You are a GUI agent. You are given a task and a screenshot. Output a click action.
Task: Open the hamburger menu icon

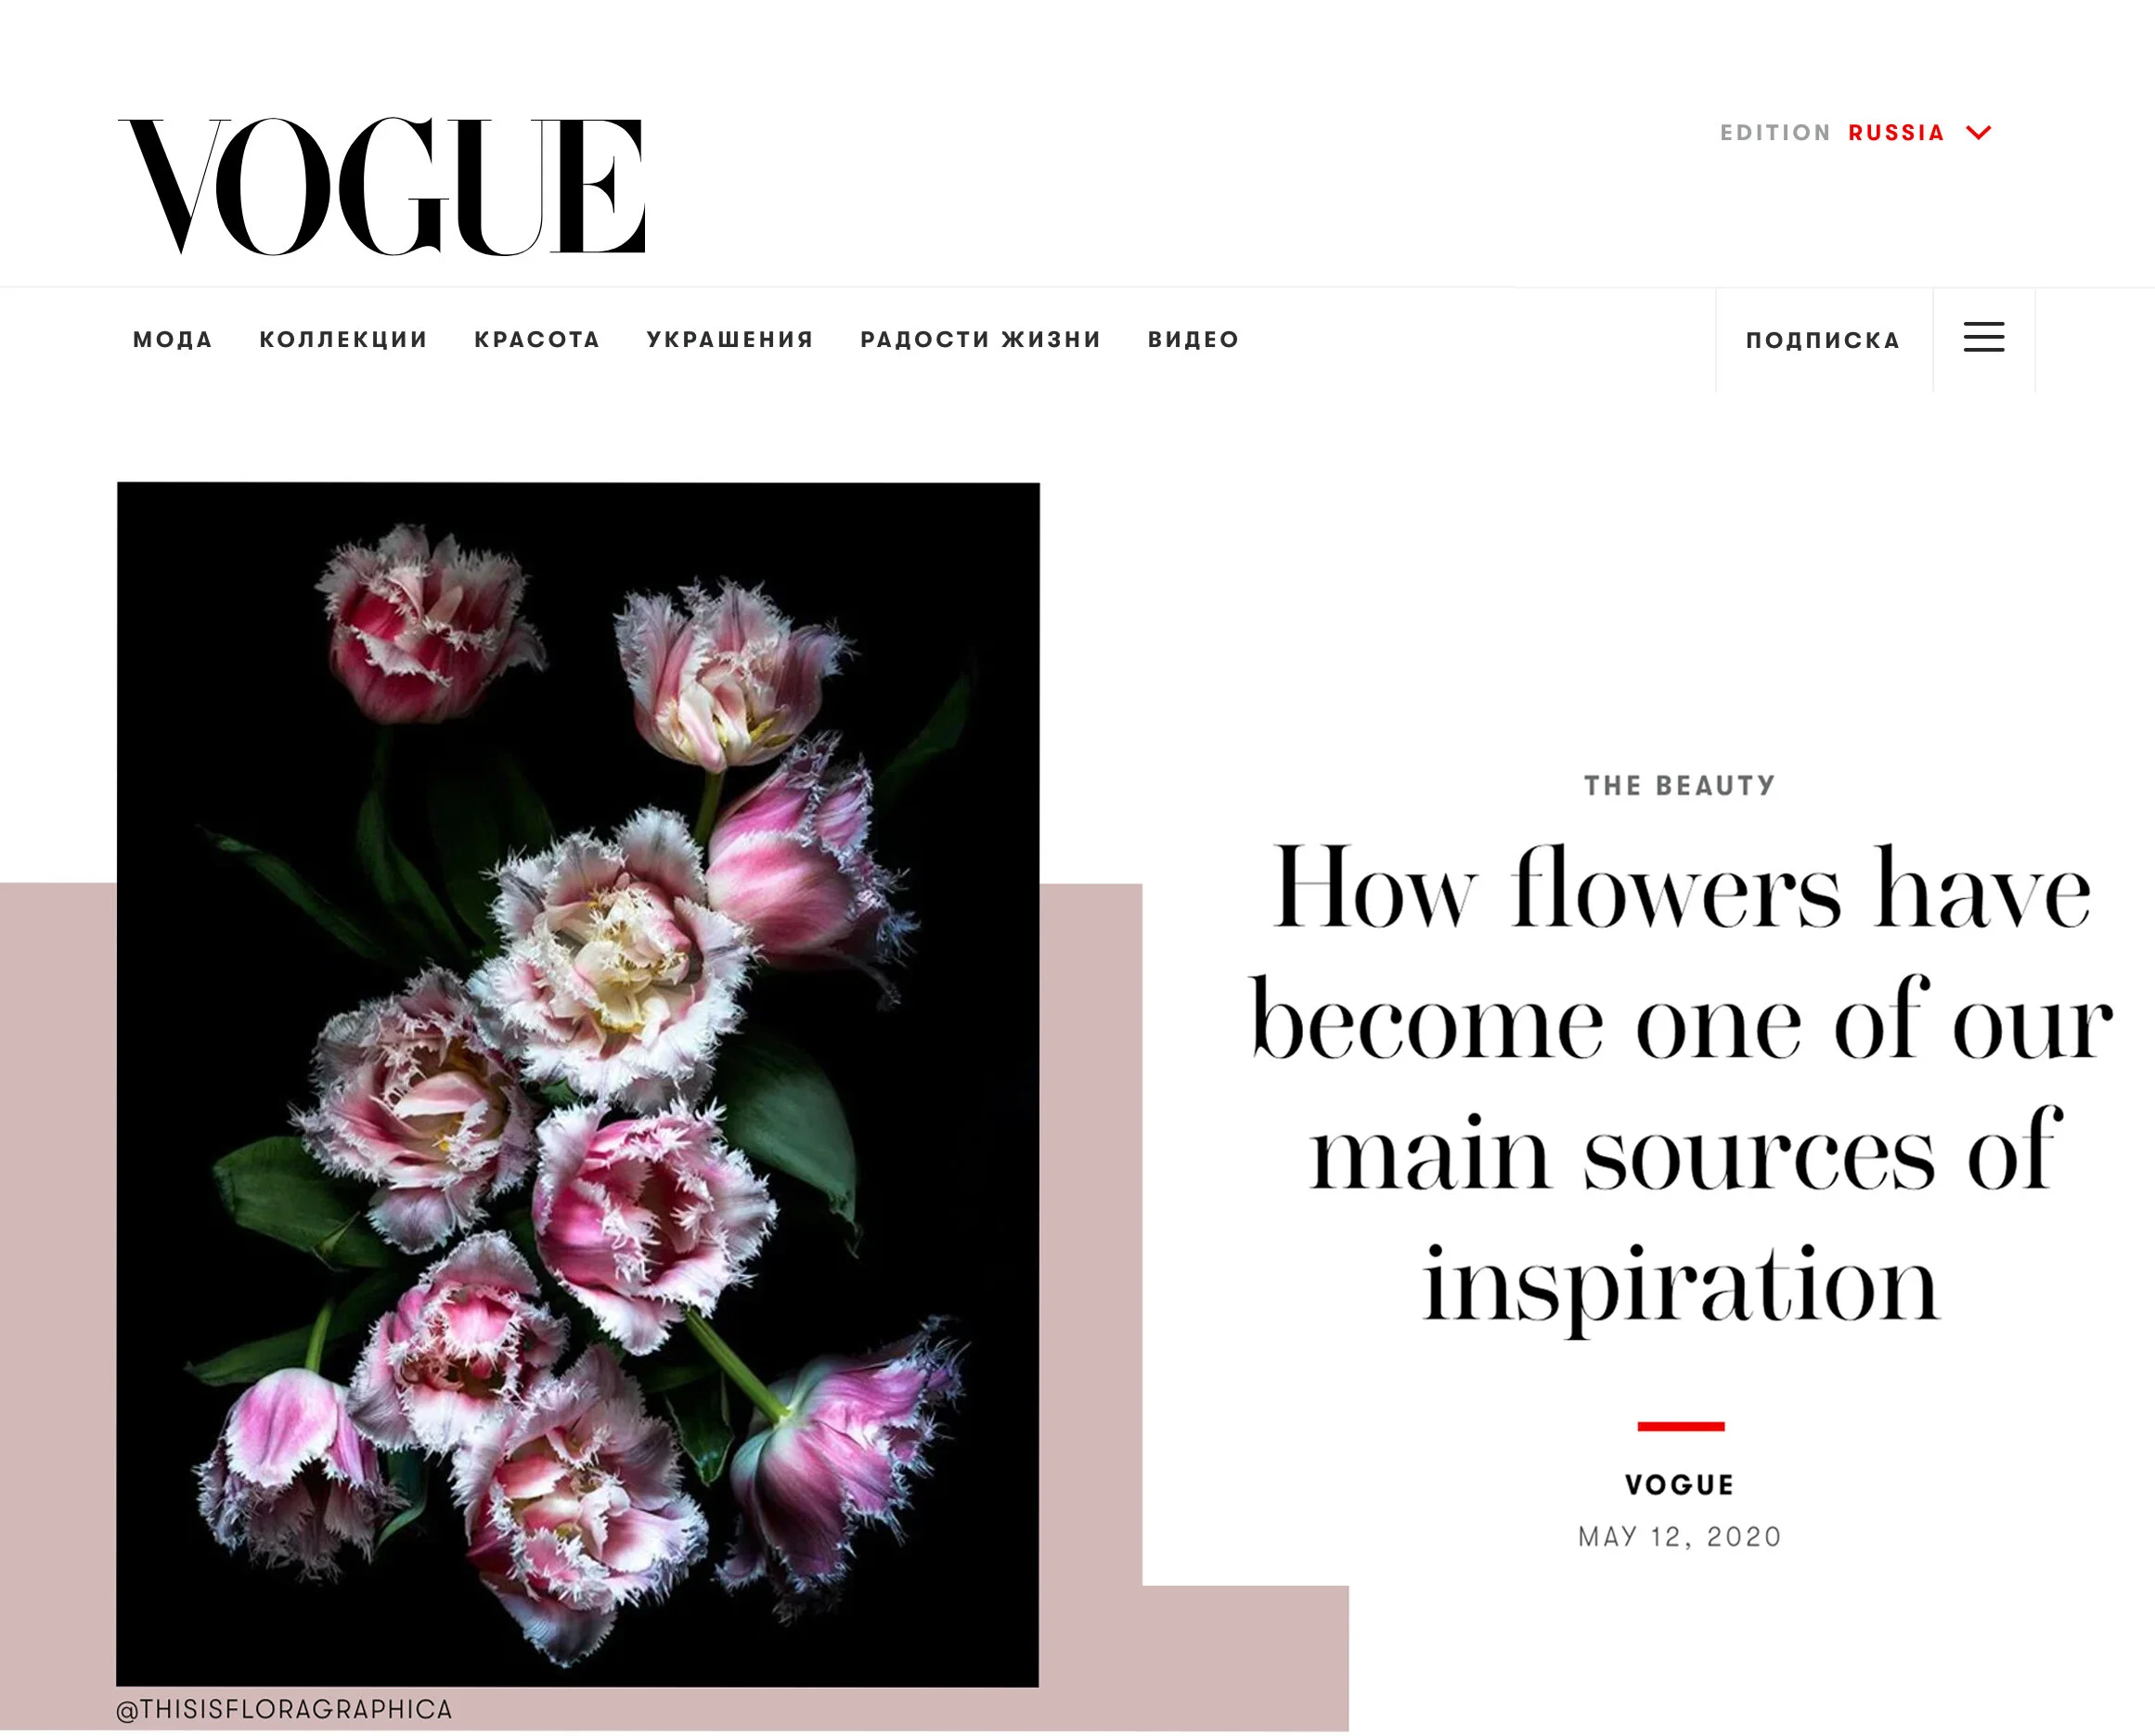coord(1983,338)
